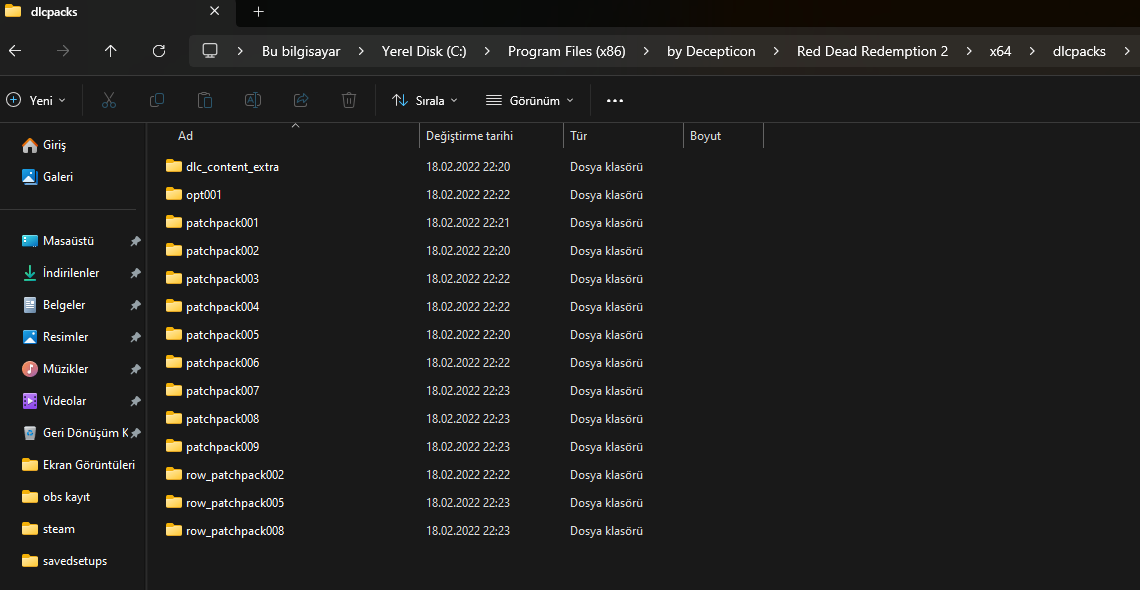The height and width of the screenshot is (590, 1140).
Task: Navigate back with the Back arrow
Action: [15, 51]
